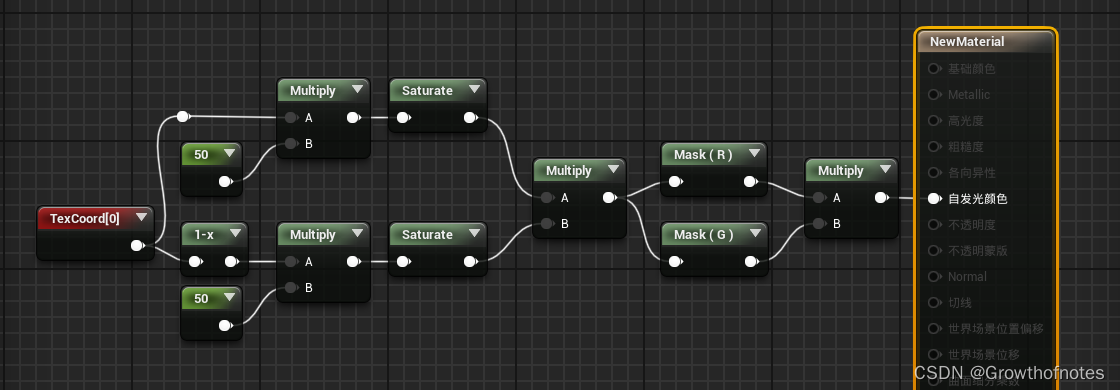Click pin B of Multiply feeding the Mask nodes
This screenshot has width=1120, height=390.
coord(548,224)
